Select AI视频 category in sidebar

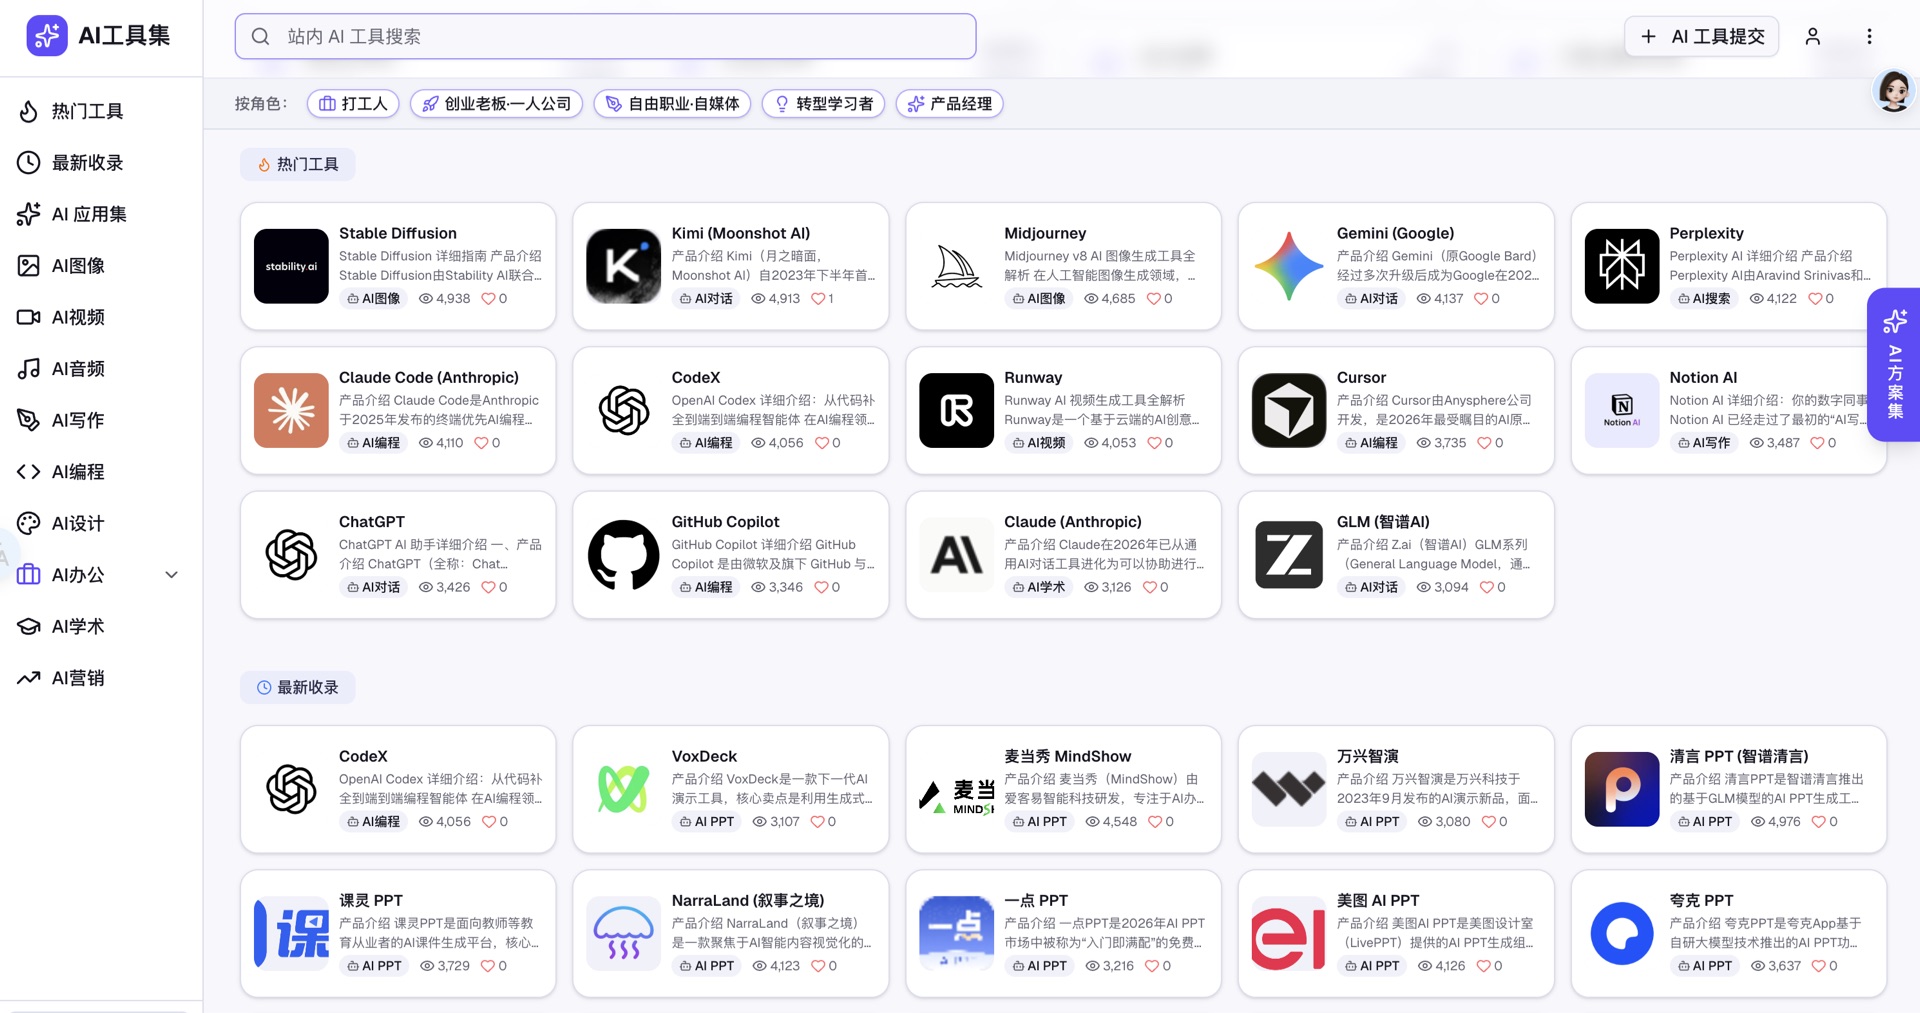point(100,317)
